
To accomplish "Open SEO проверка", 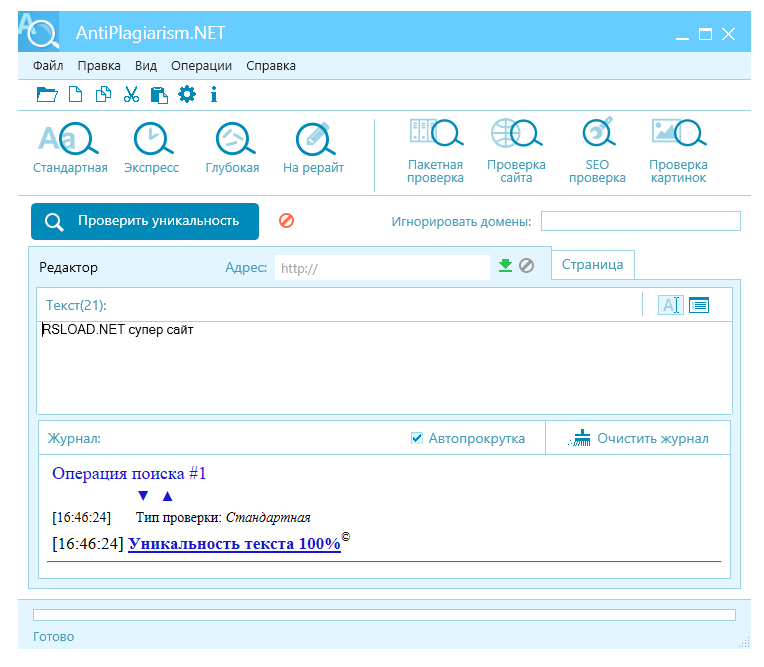I will click(597, 151).
